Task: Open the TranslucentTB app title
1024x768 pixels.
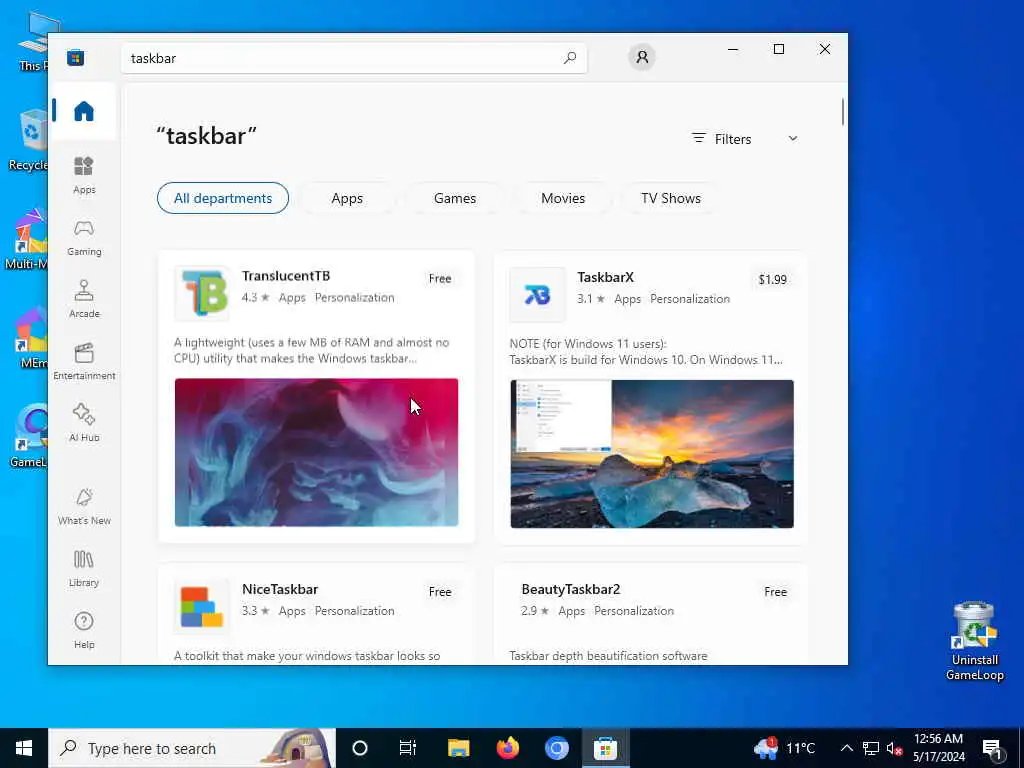Action: 285,276
